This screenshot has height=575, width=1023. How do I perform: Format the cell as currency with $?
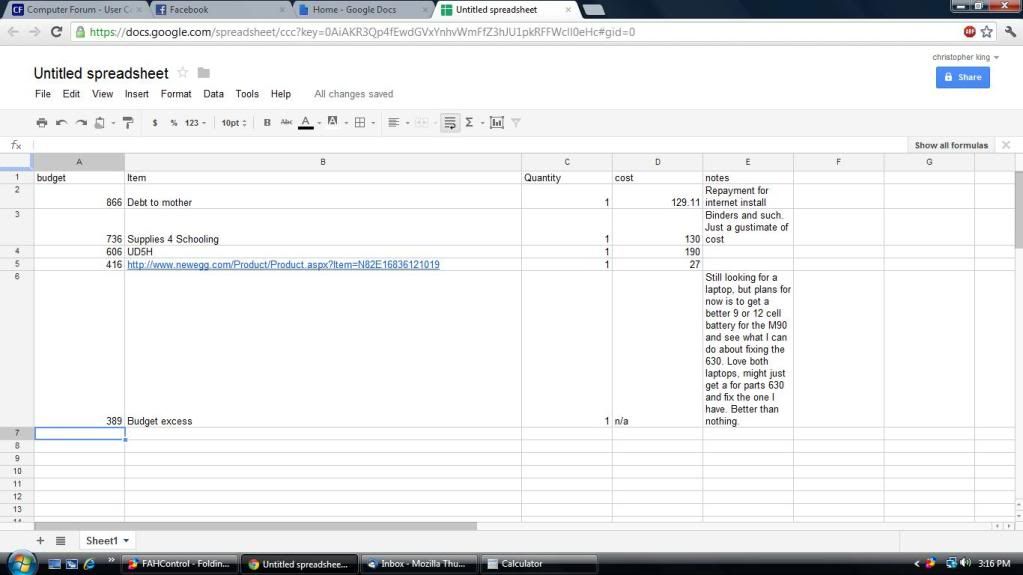[155, 123]
